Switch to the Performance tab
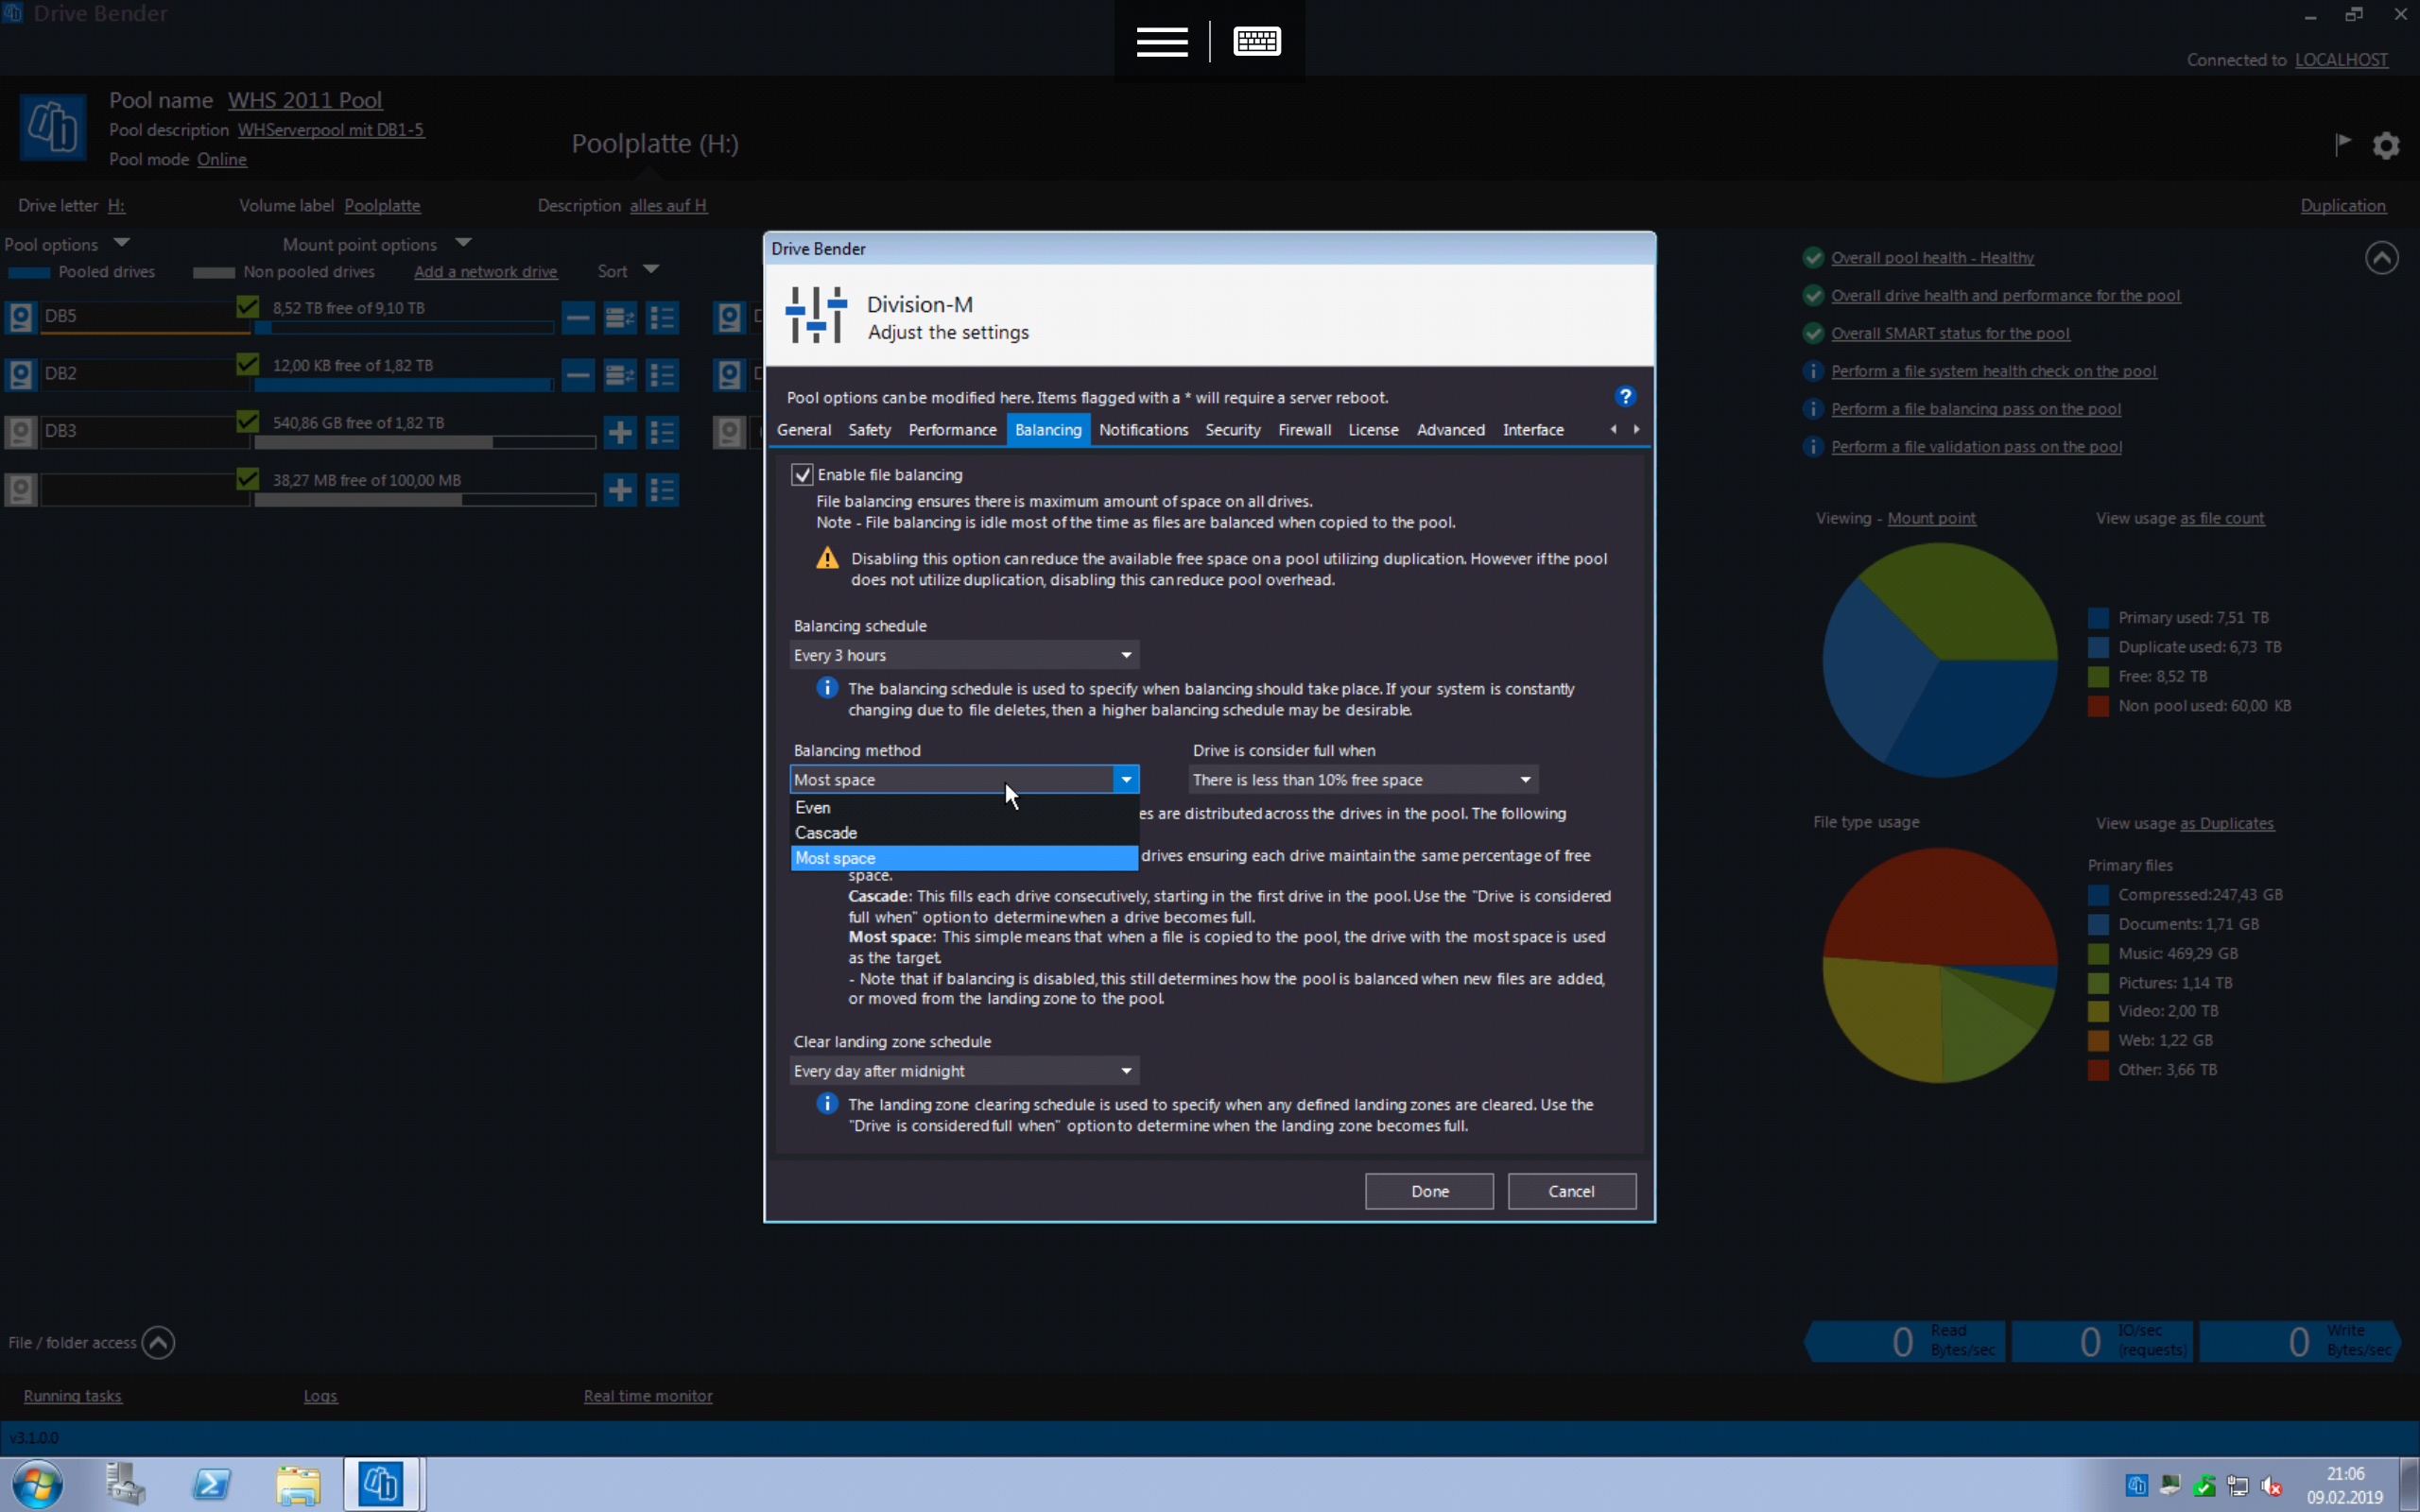The image size is (2420, 1512). click(x=951, y=428)
